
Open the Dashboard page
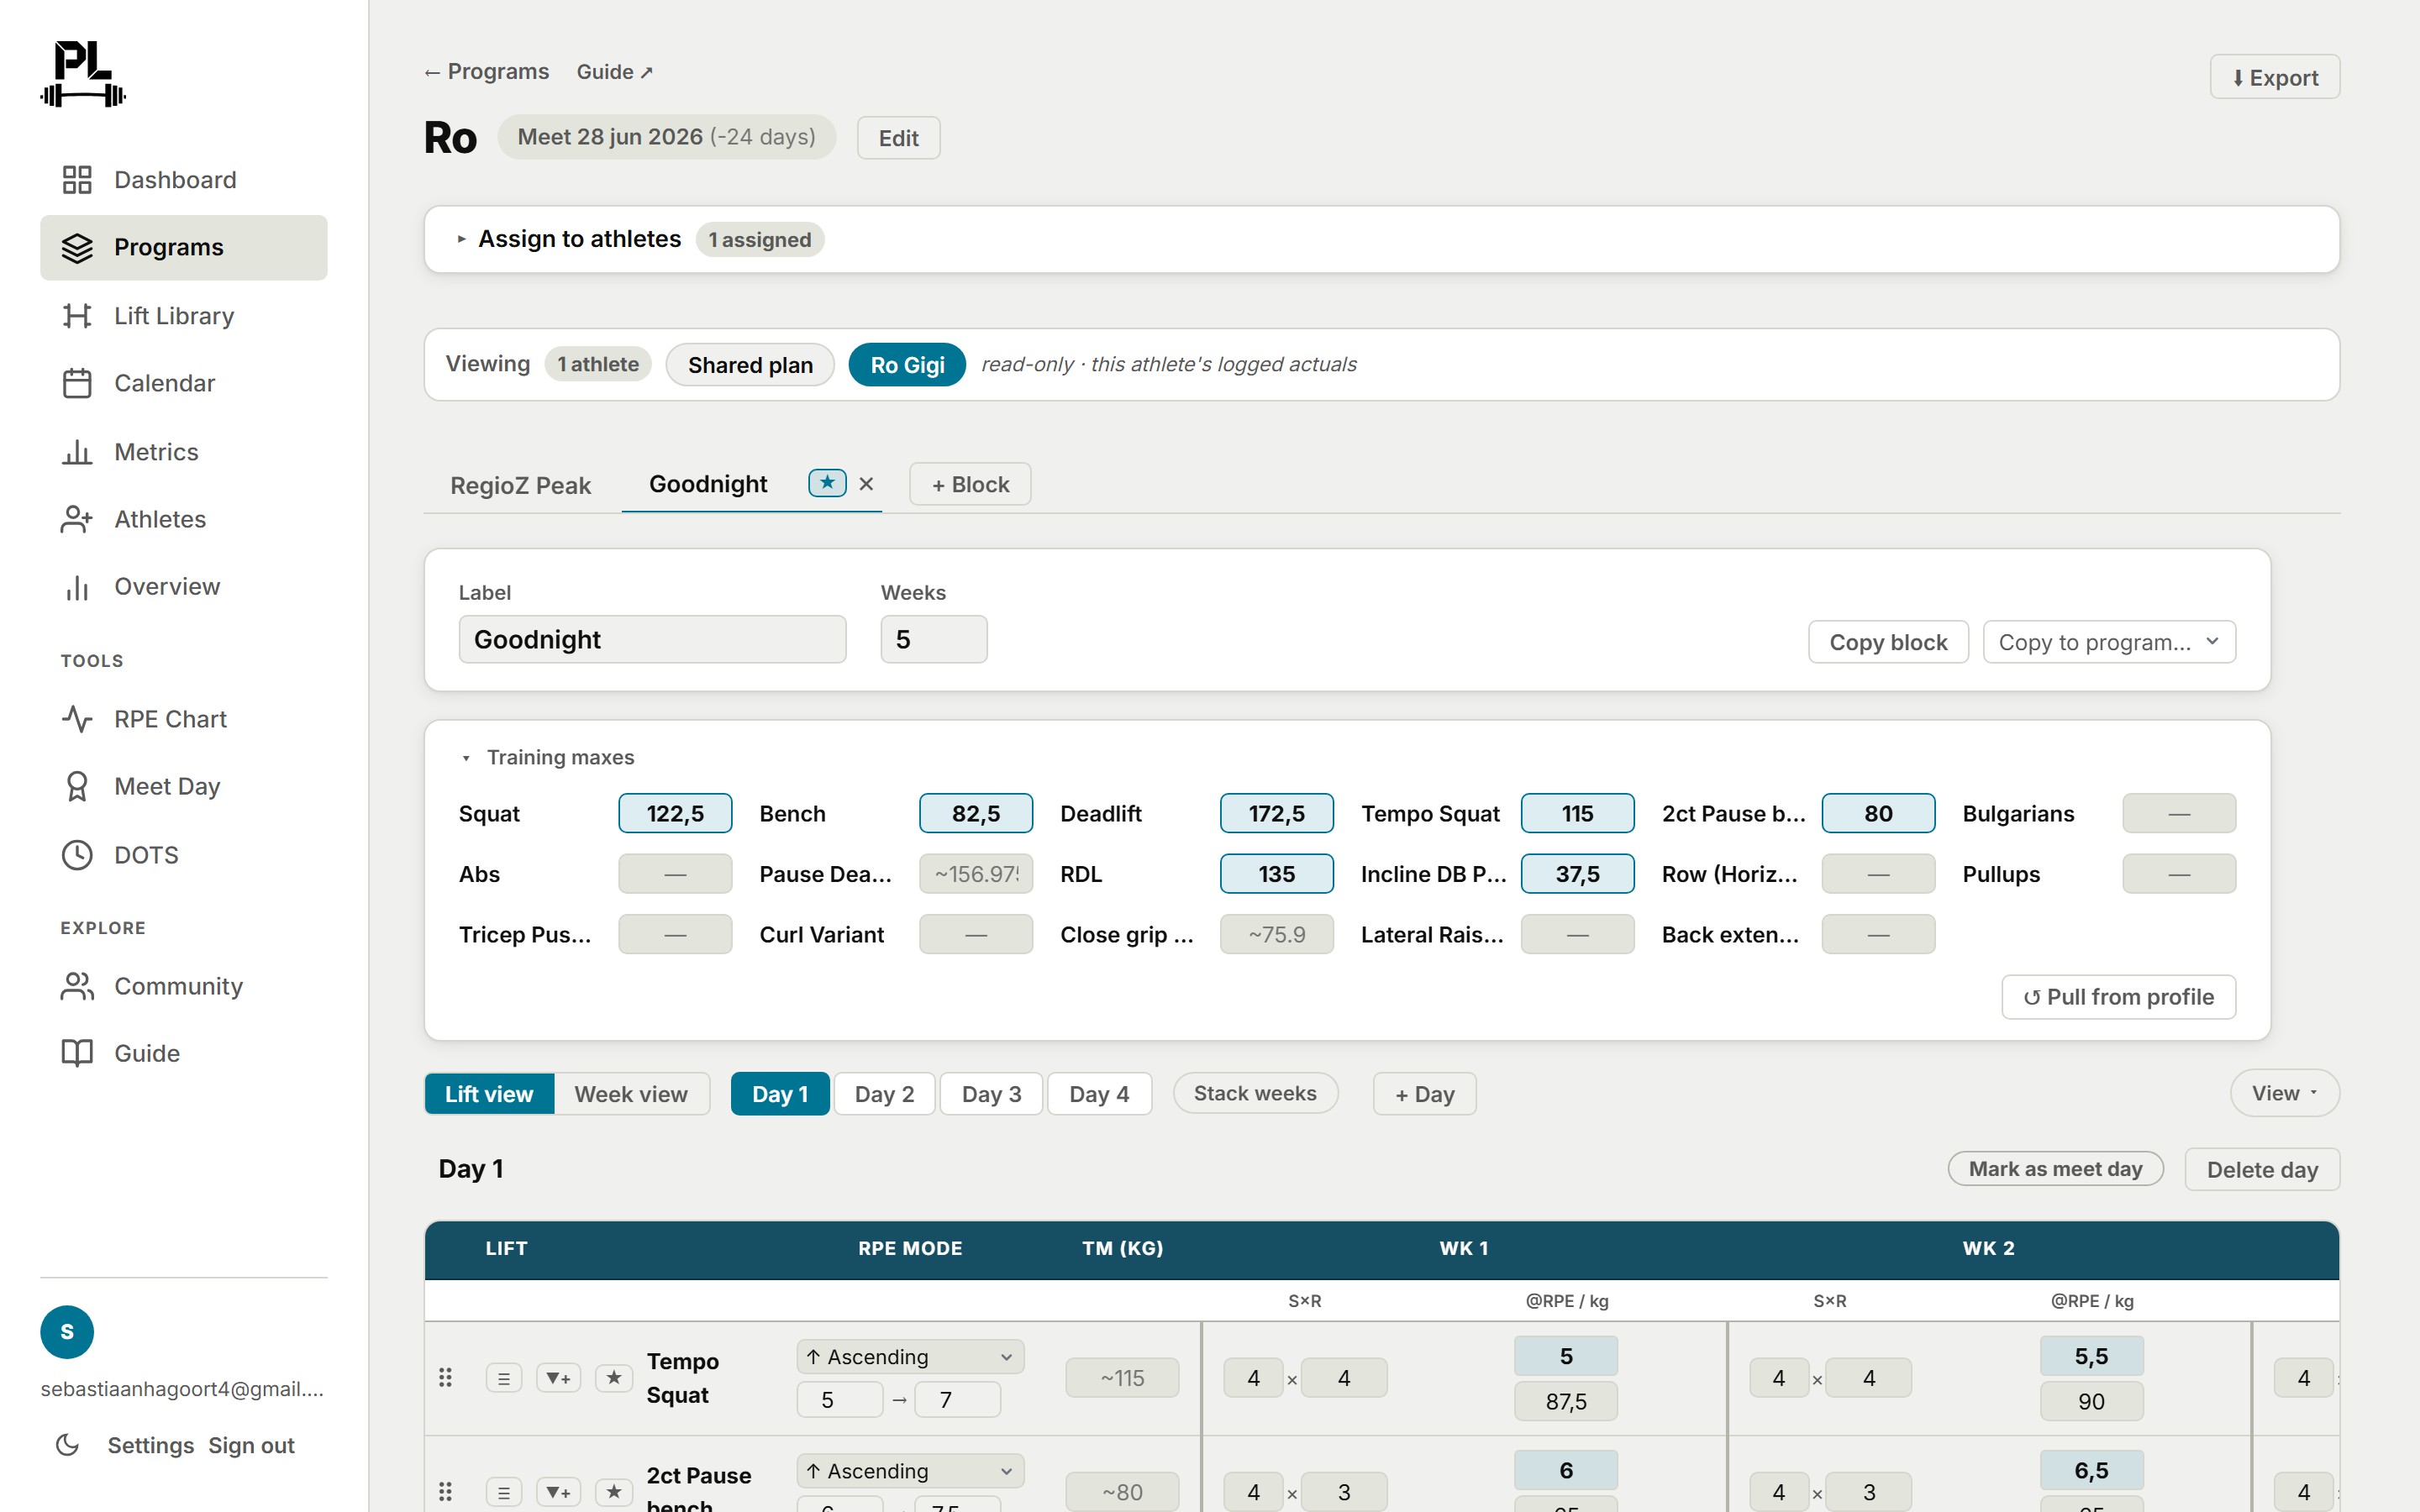[183, 180]
